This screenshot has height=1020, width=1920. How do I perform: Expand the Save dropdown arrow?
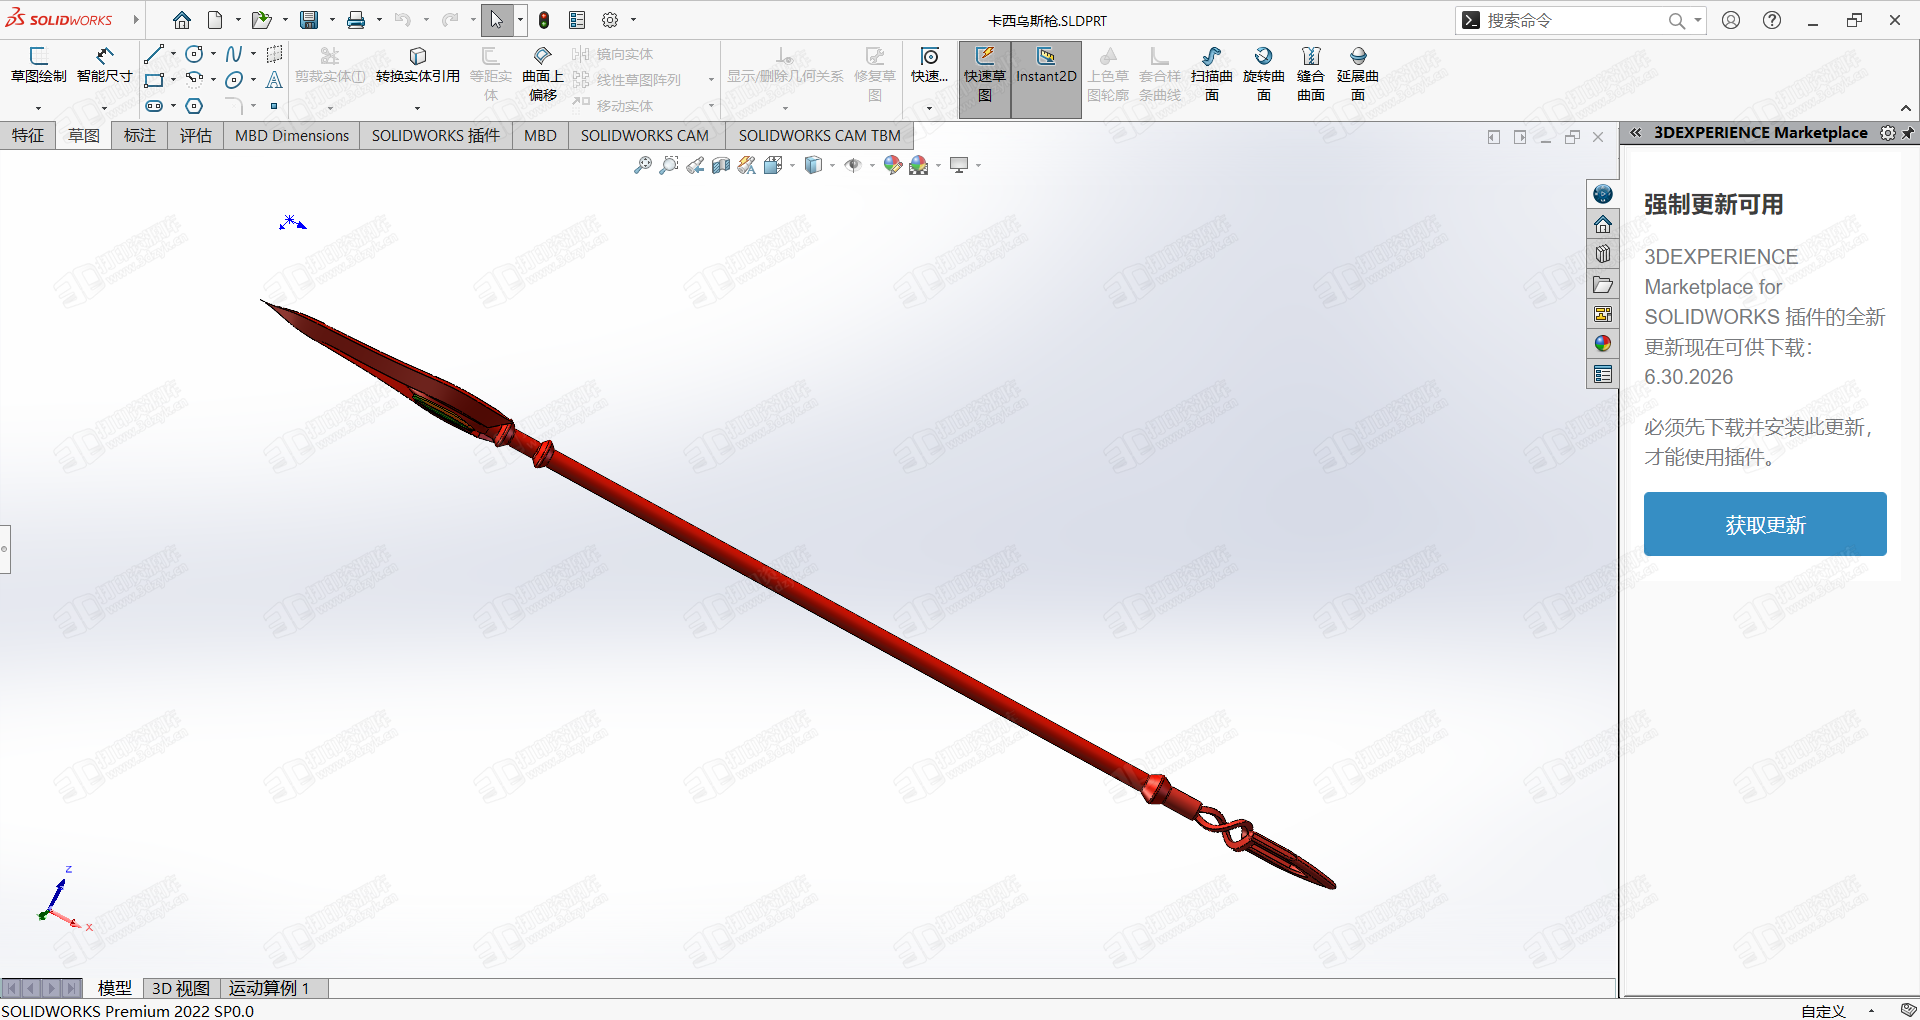coord(332,20)
